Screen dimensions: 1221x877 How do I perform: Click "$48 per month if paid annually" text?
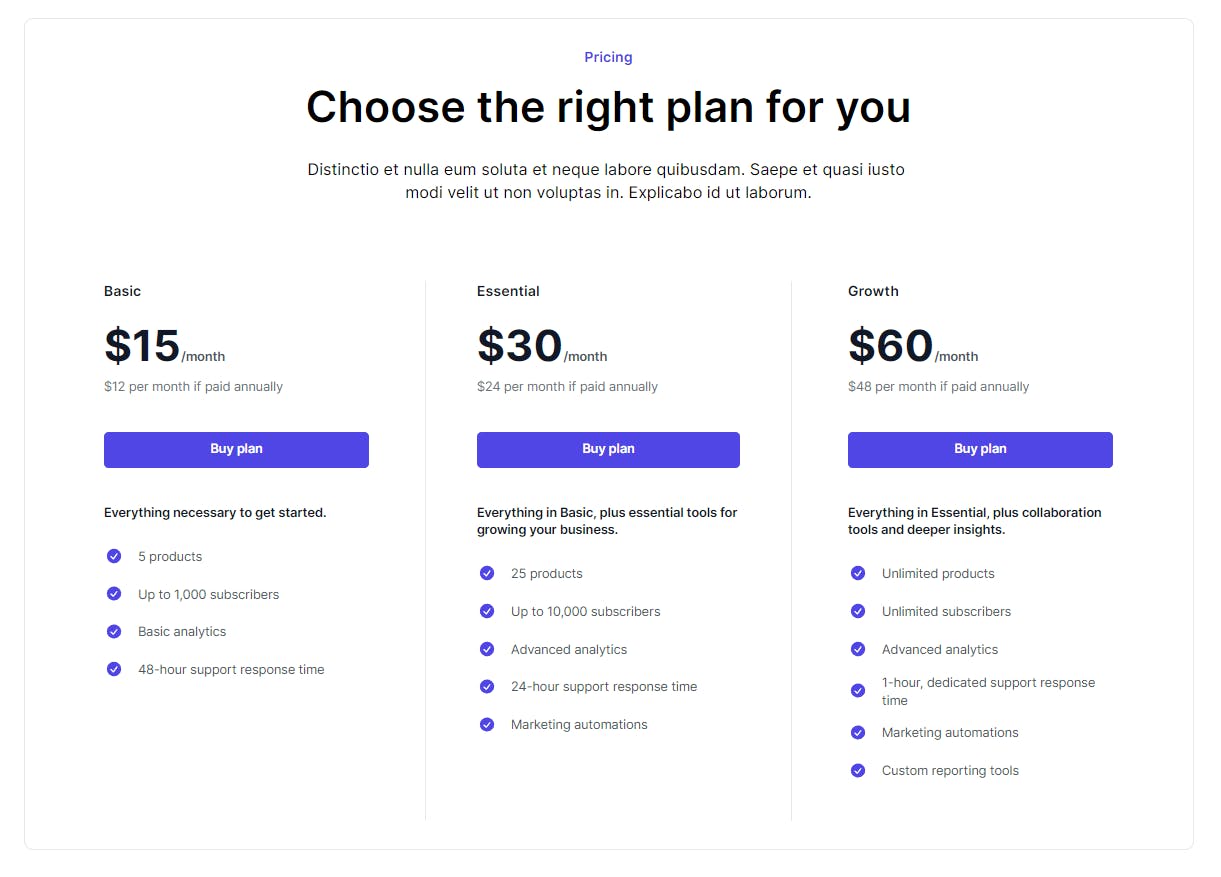click(938, 386)
